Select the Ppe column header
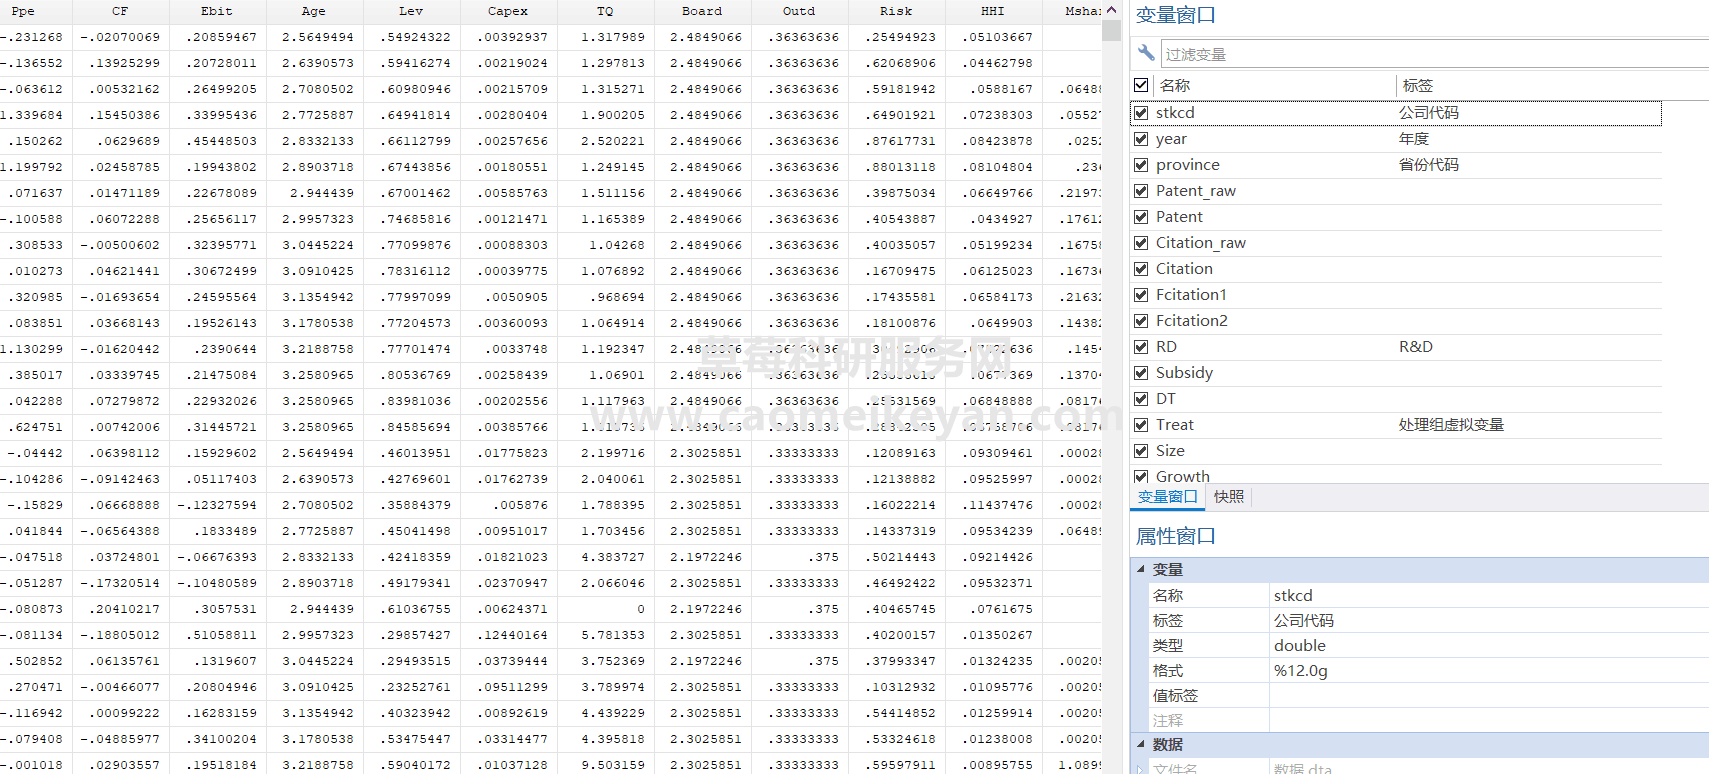1709x774 pixels. click(x=23, y=11)
